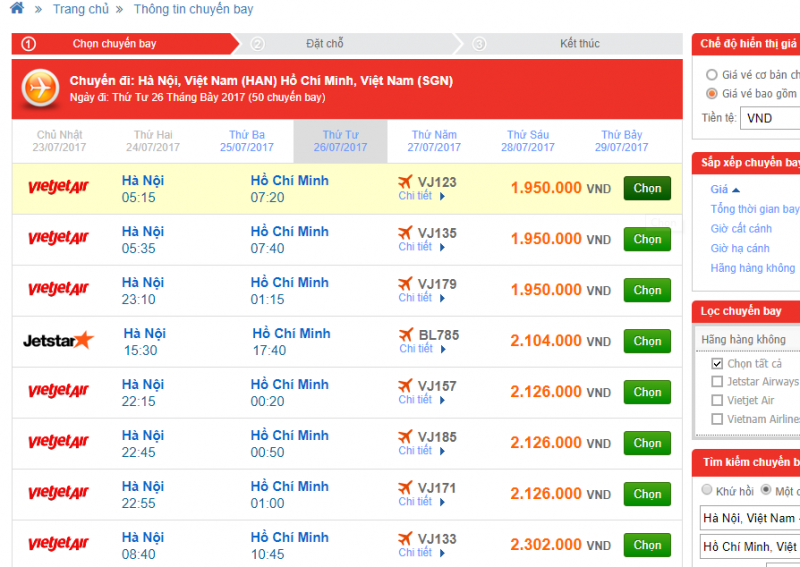The width and height of the screenshot is (800, 567).
Task: Expand Chi tiết for flight BL785
Action: 423,349
